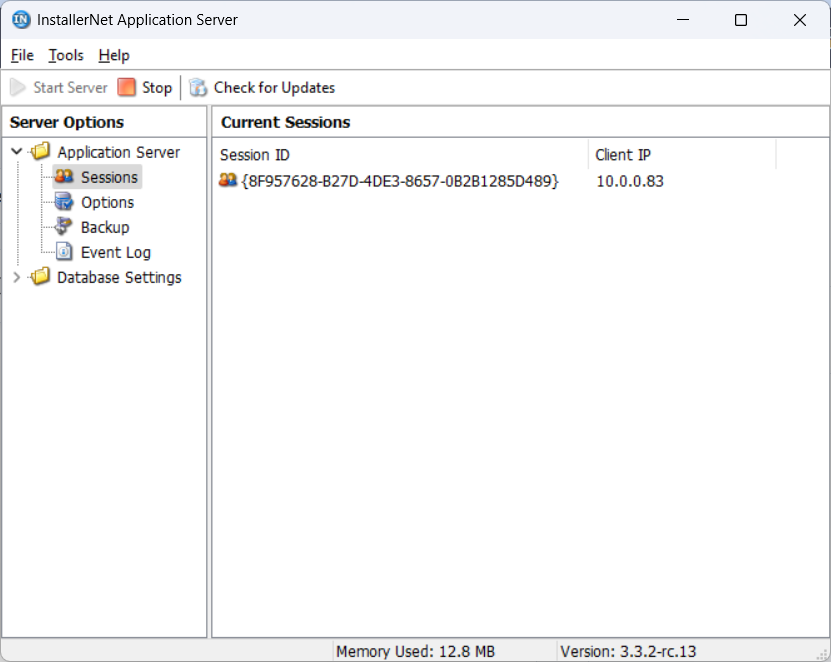Open the Backup tree item
The image size is (831, 662).
point(105,227)
